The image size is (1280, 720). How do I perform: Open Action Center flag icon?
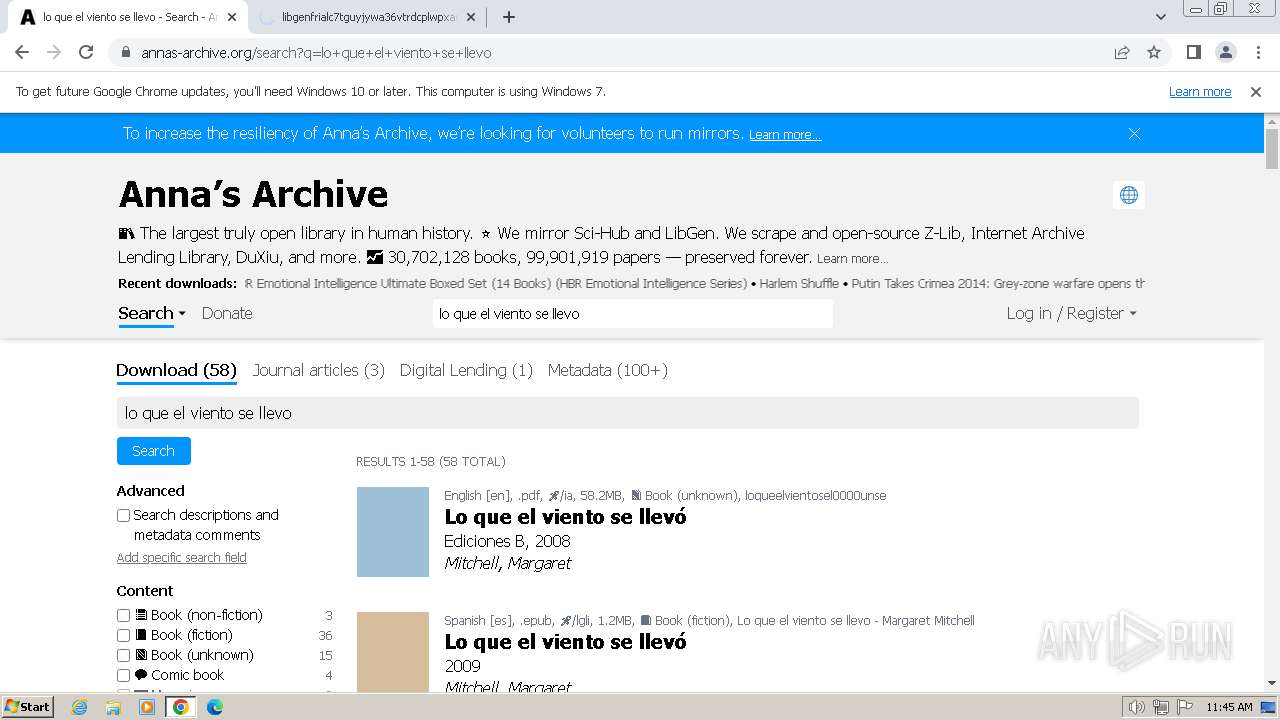[x=1183, y=707]
